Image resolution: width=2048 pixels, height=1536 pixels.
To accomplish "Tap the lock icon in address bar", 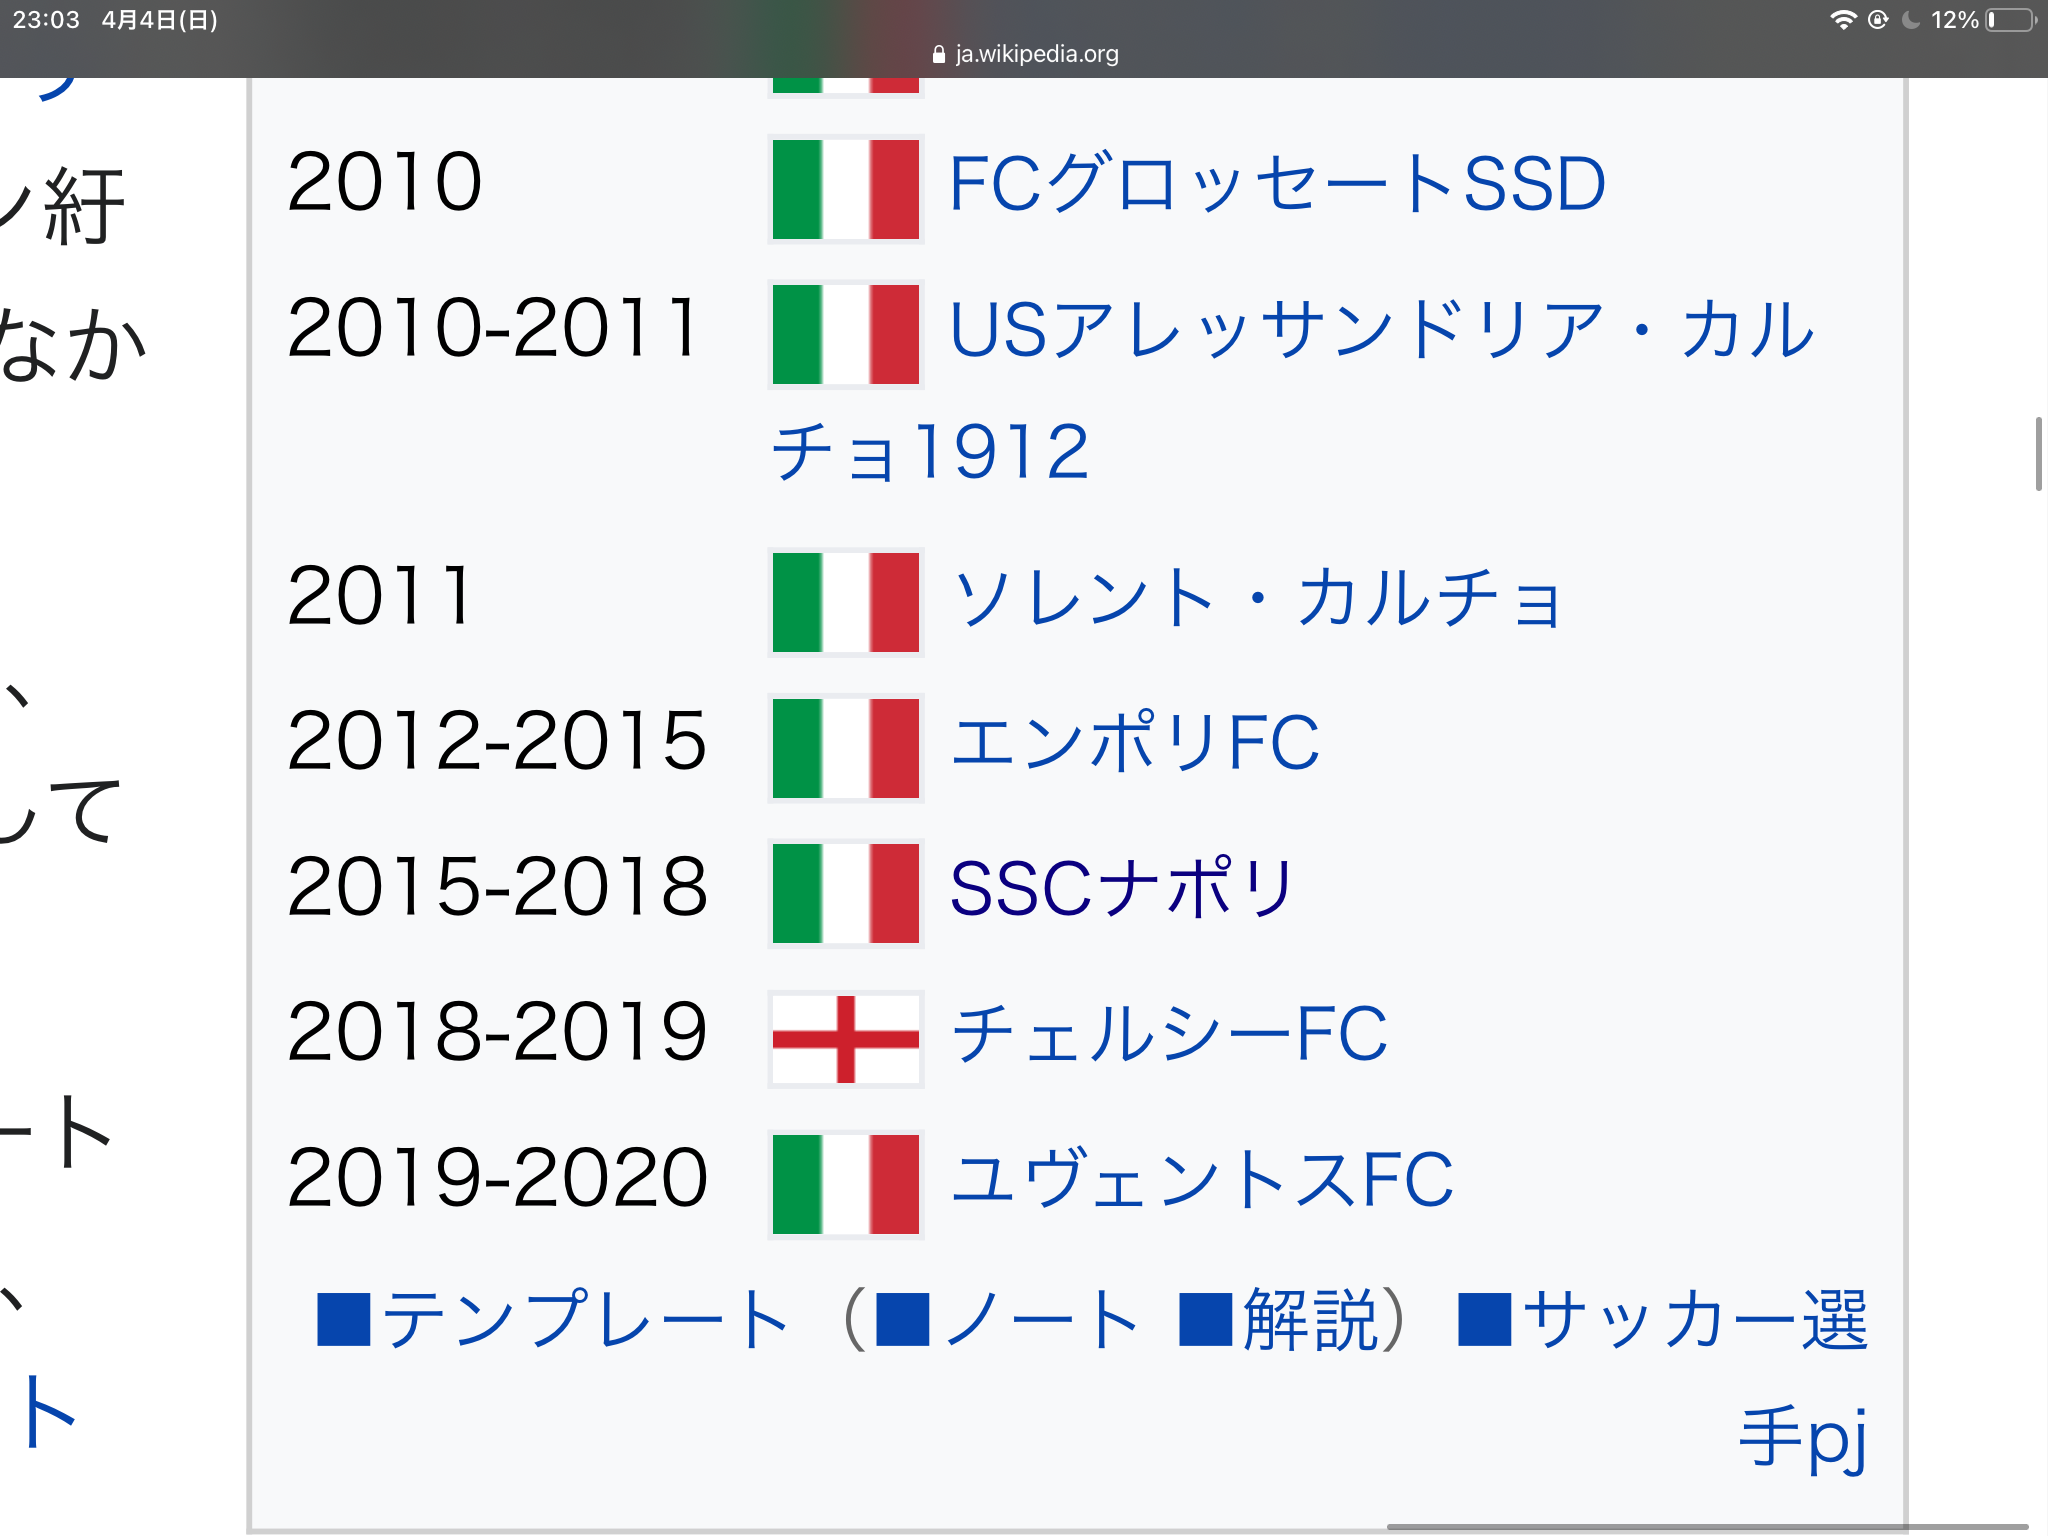I will (x=938, y=55).
